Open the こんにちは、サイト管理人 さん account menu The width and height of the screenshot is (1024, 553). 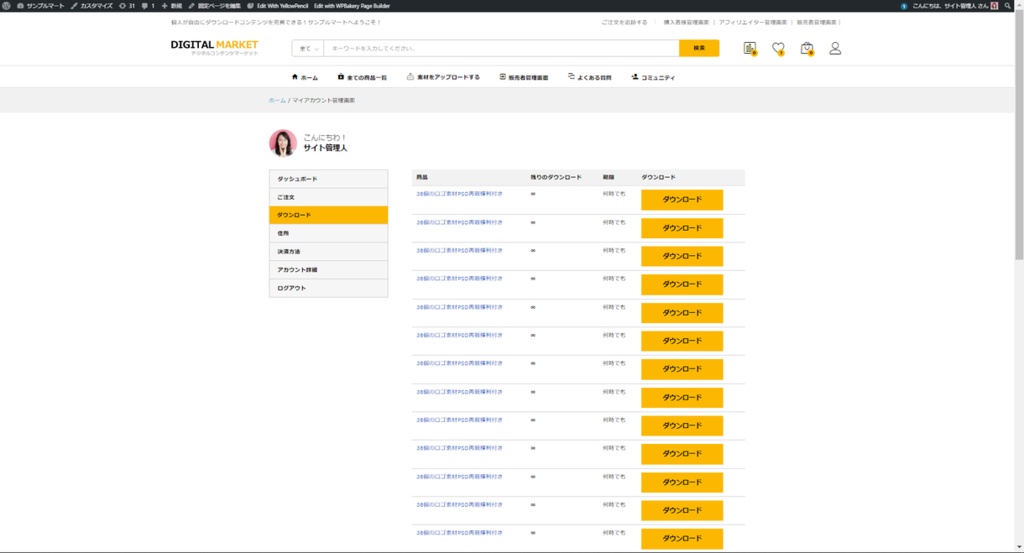(x=955, y=6)
